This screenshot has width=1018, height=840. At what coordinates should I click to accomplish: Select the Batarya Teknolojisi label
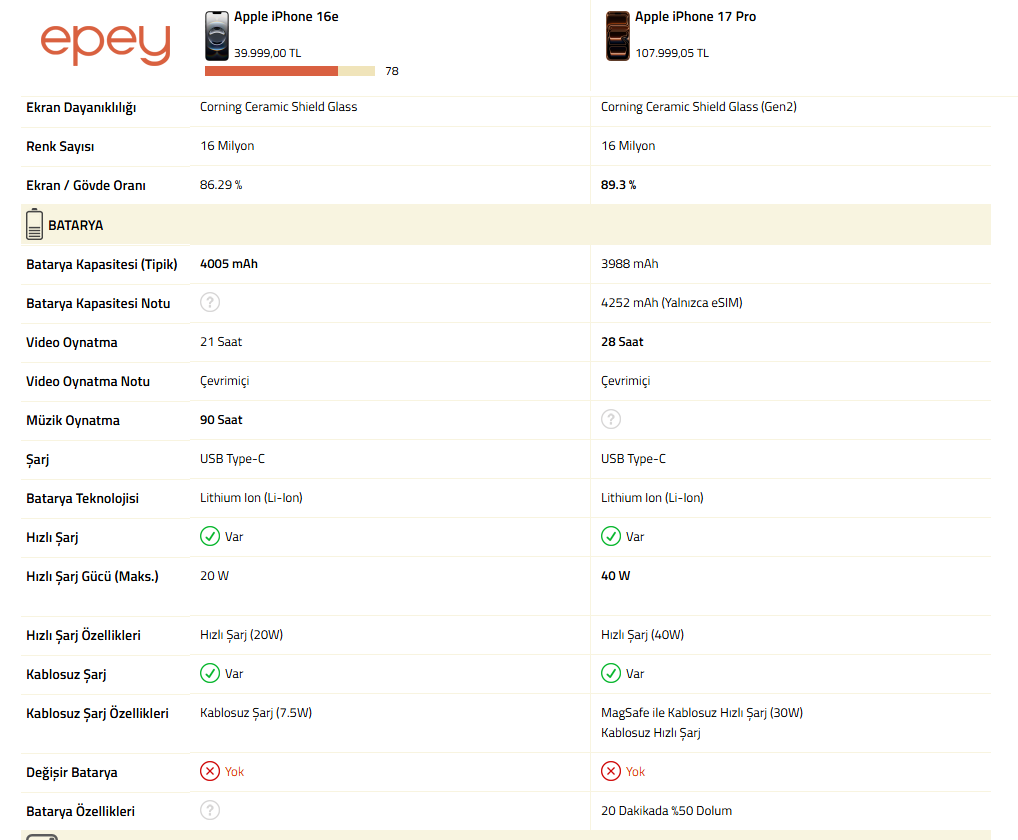tap(82, 499)
